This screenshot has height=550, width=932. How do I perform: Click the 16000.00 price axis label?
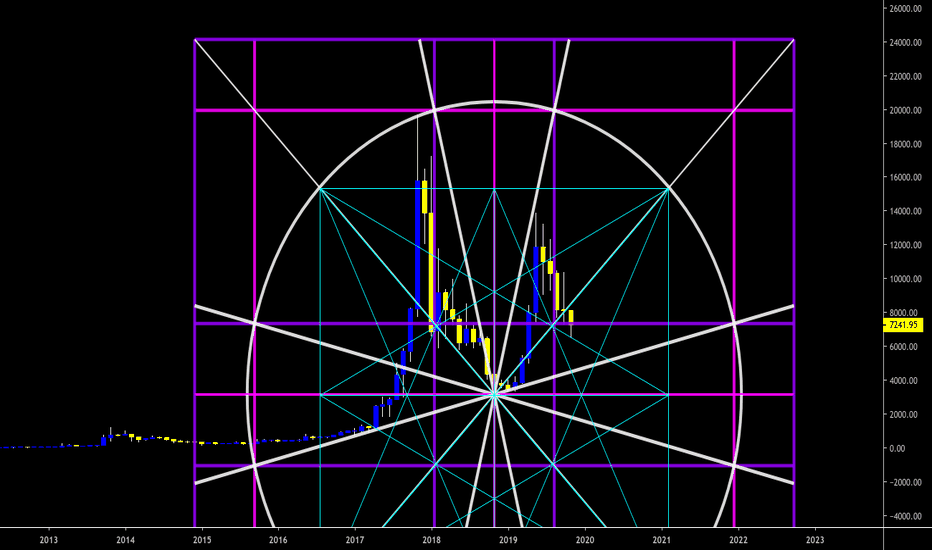(x=905, y=178)
